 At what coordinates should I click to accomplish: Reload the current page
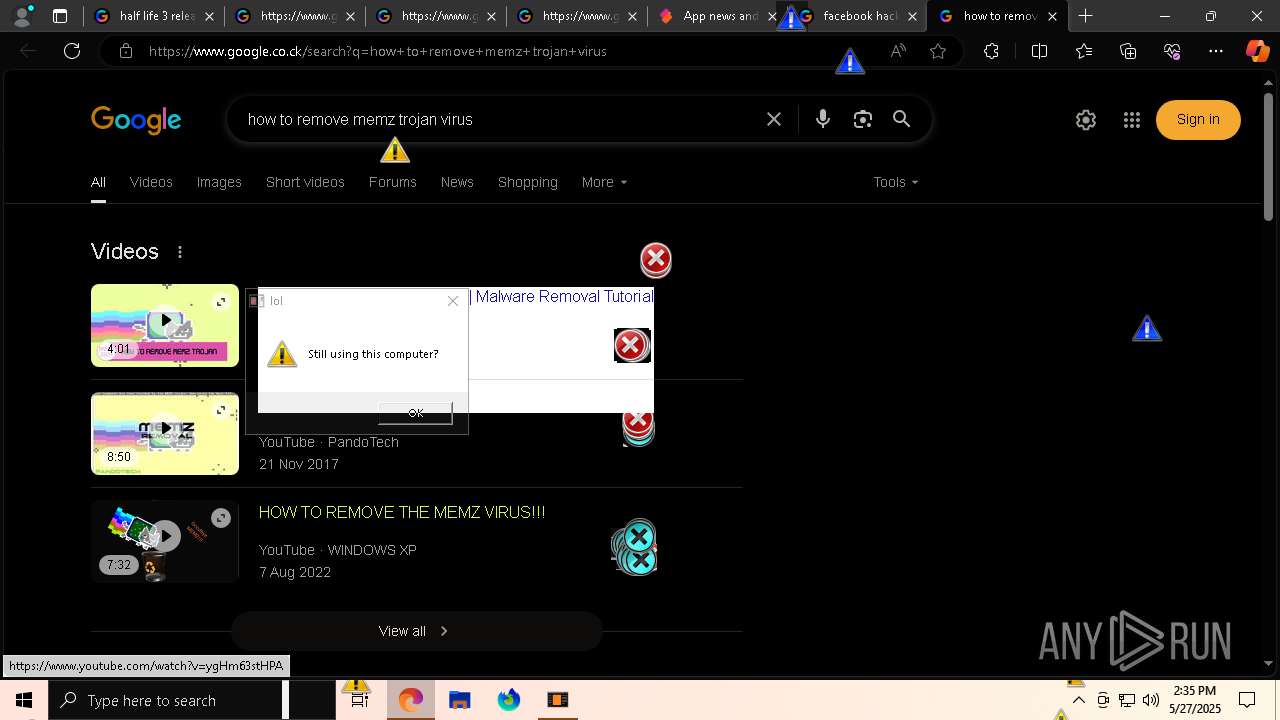tap(72, 51)
